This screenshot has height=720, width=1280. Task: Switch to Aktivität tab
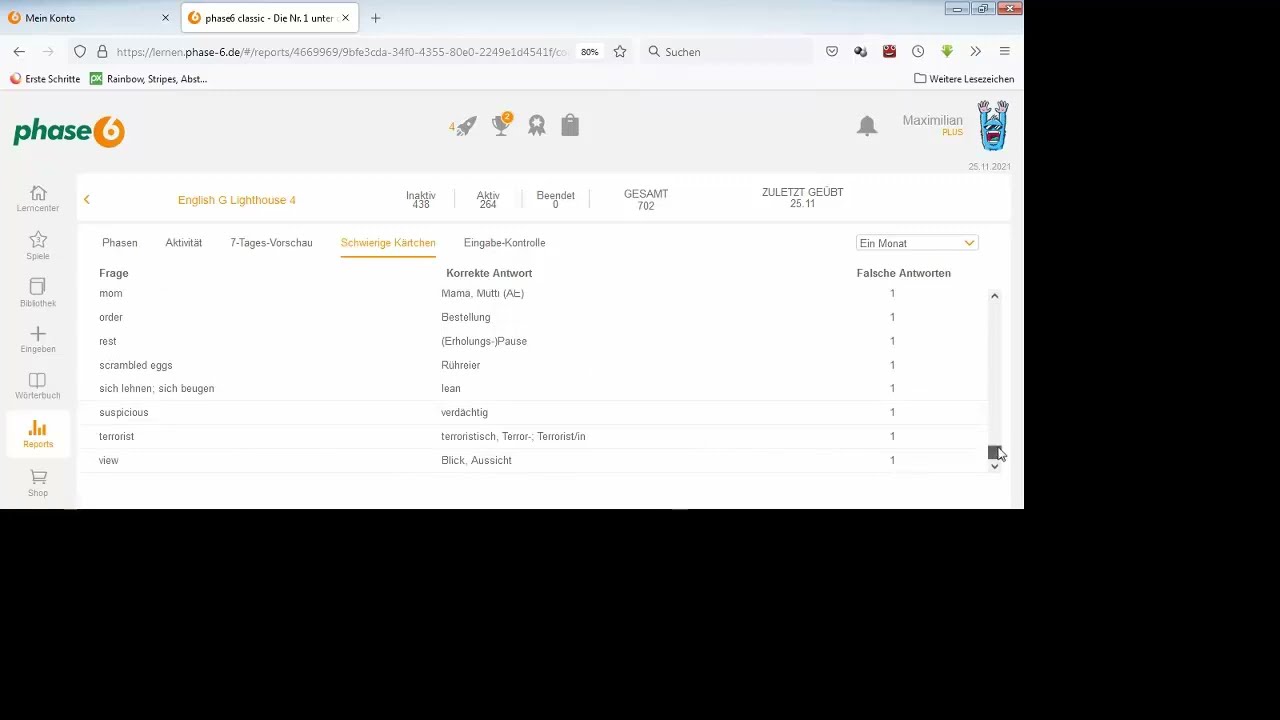coord(184,243)
